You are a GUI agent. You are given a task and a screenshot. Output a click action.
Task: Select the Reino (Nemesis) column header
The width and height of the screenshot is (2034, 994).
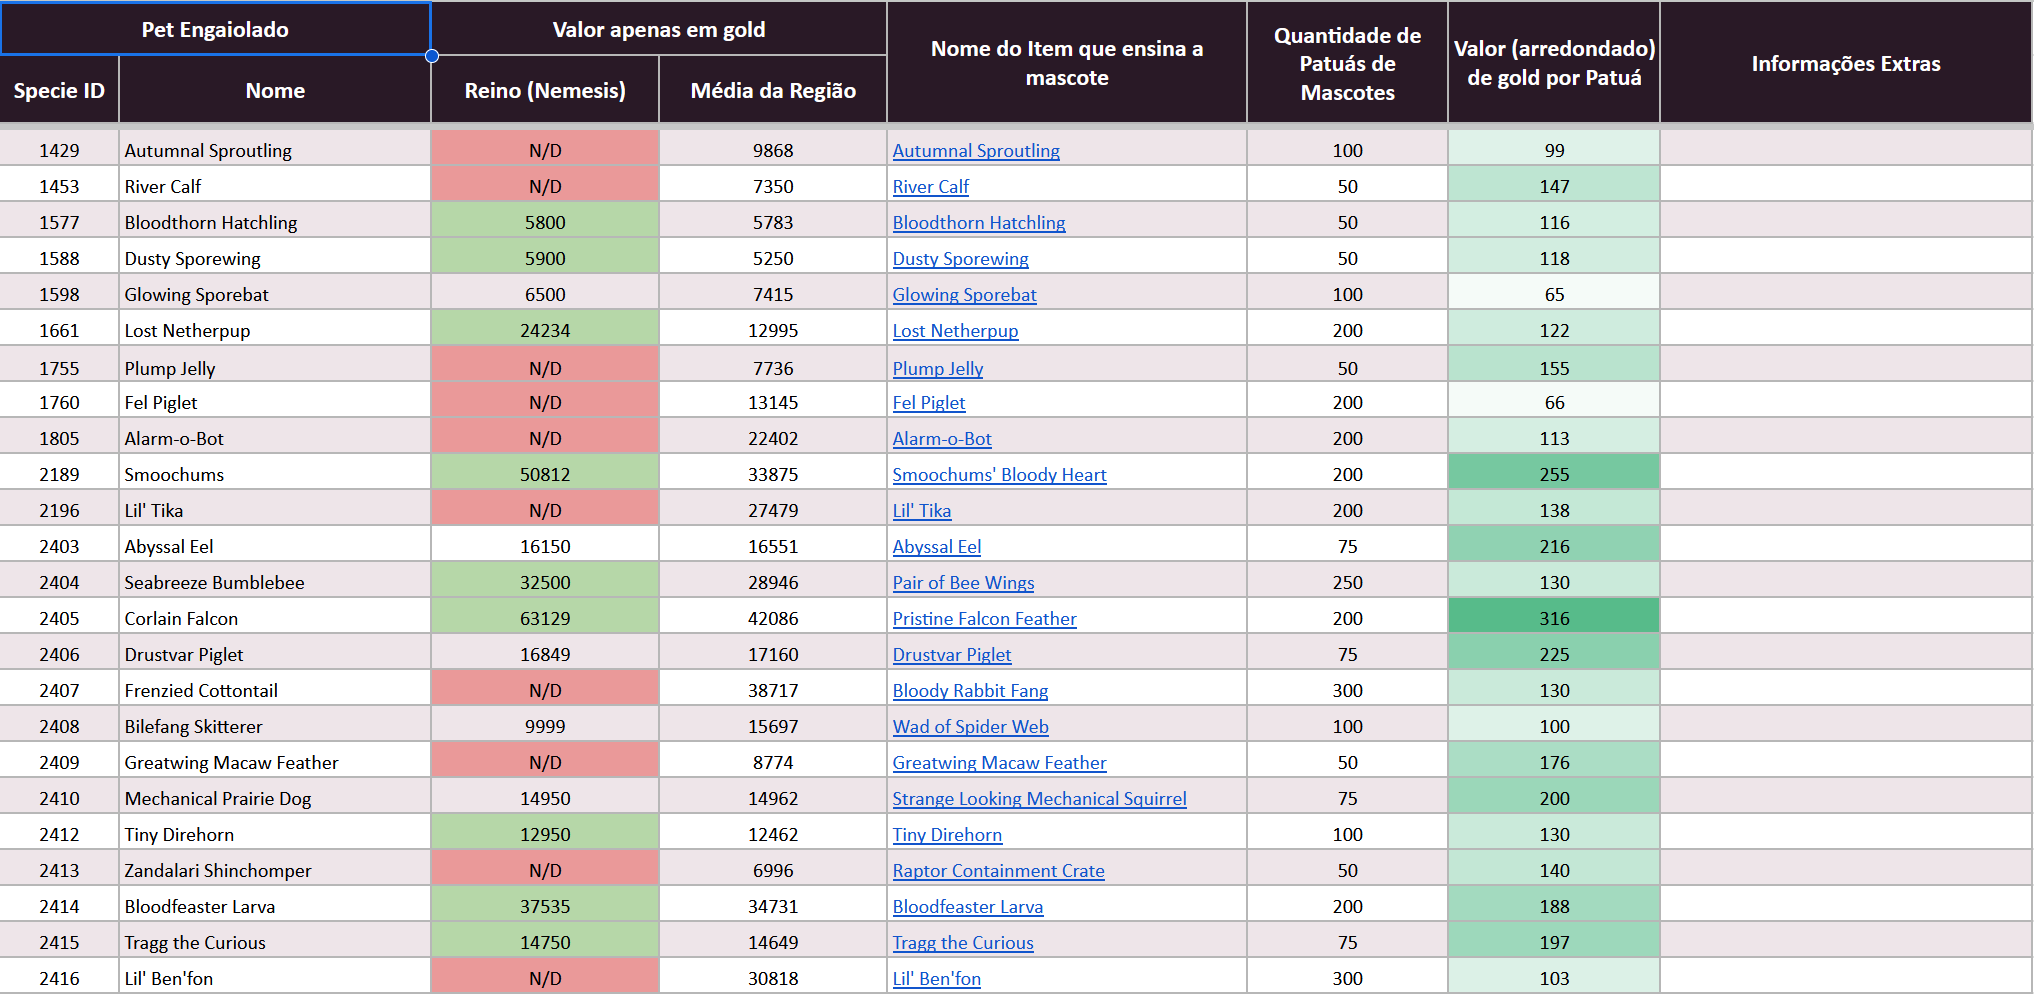coord(545,90)
